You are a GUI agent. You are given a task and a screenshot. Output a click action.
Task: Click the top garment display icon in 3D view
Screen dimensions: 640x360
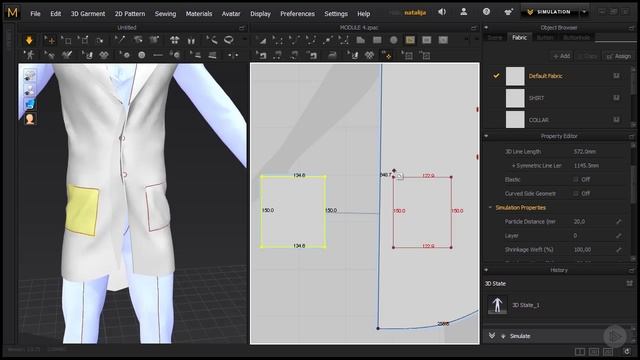[x=30, y=75]
